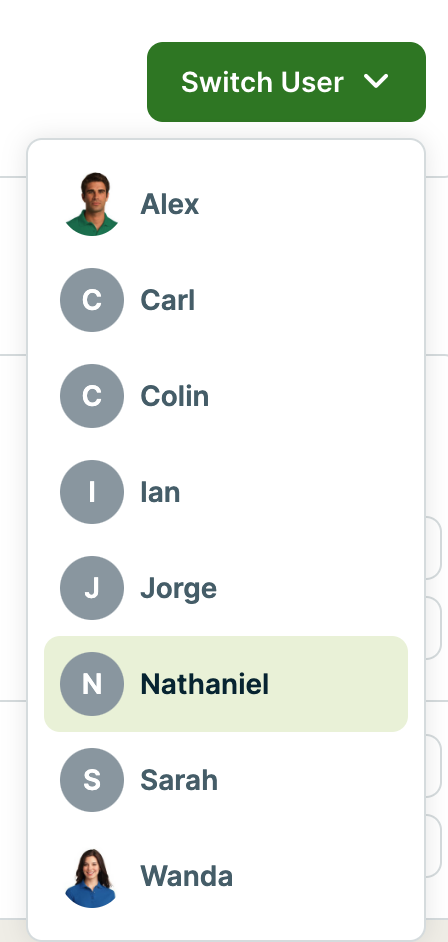
Task: Switch to user Sarah
Action: pos(226,780)
